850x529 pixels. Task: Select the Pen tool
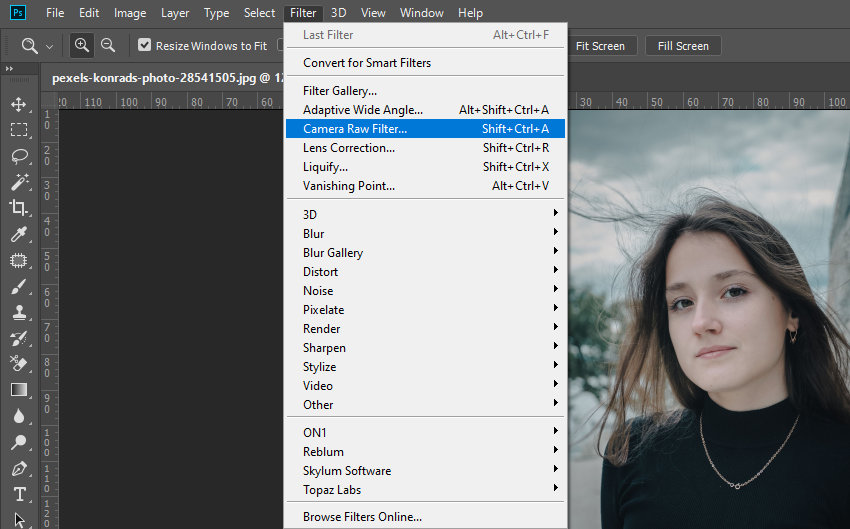[19, 468]
